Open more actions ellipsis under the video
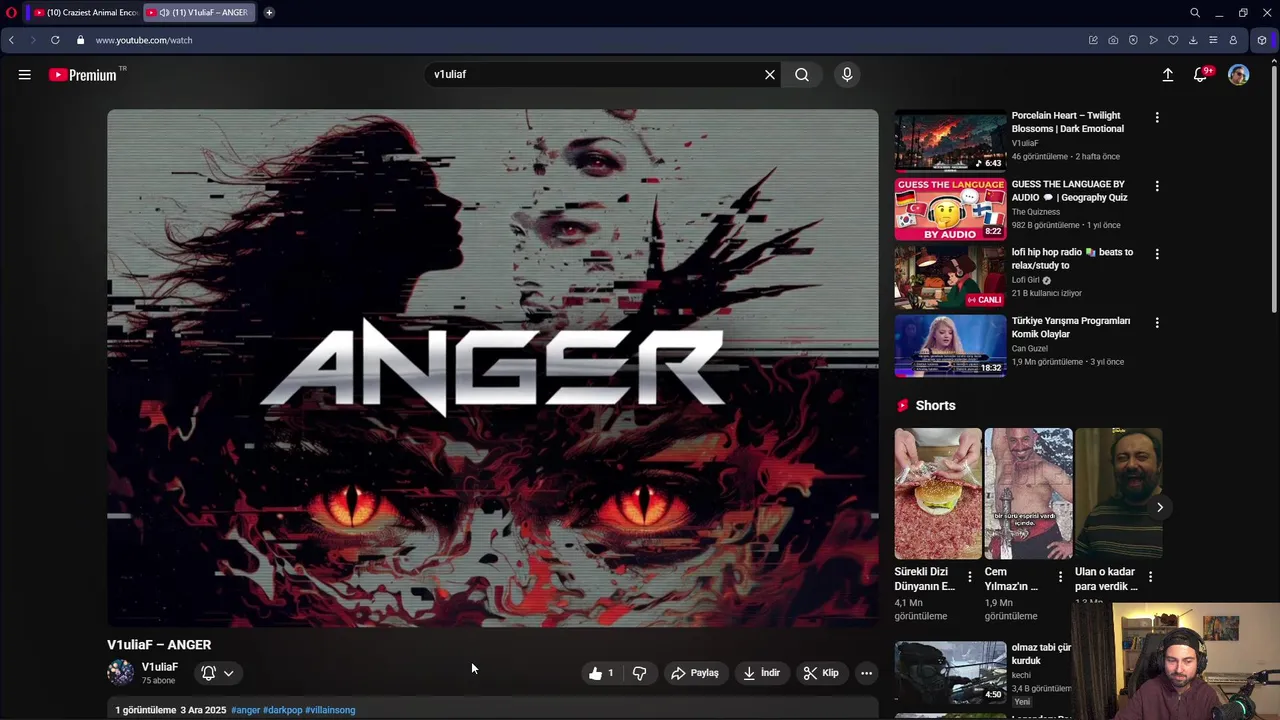Screen dimensions: 1280x720 click(867, 673)
